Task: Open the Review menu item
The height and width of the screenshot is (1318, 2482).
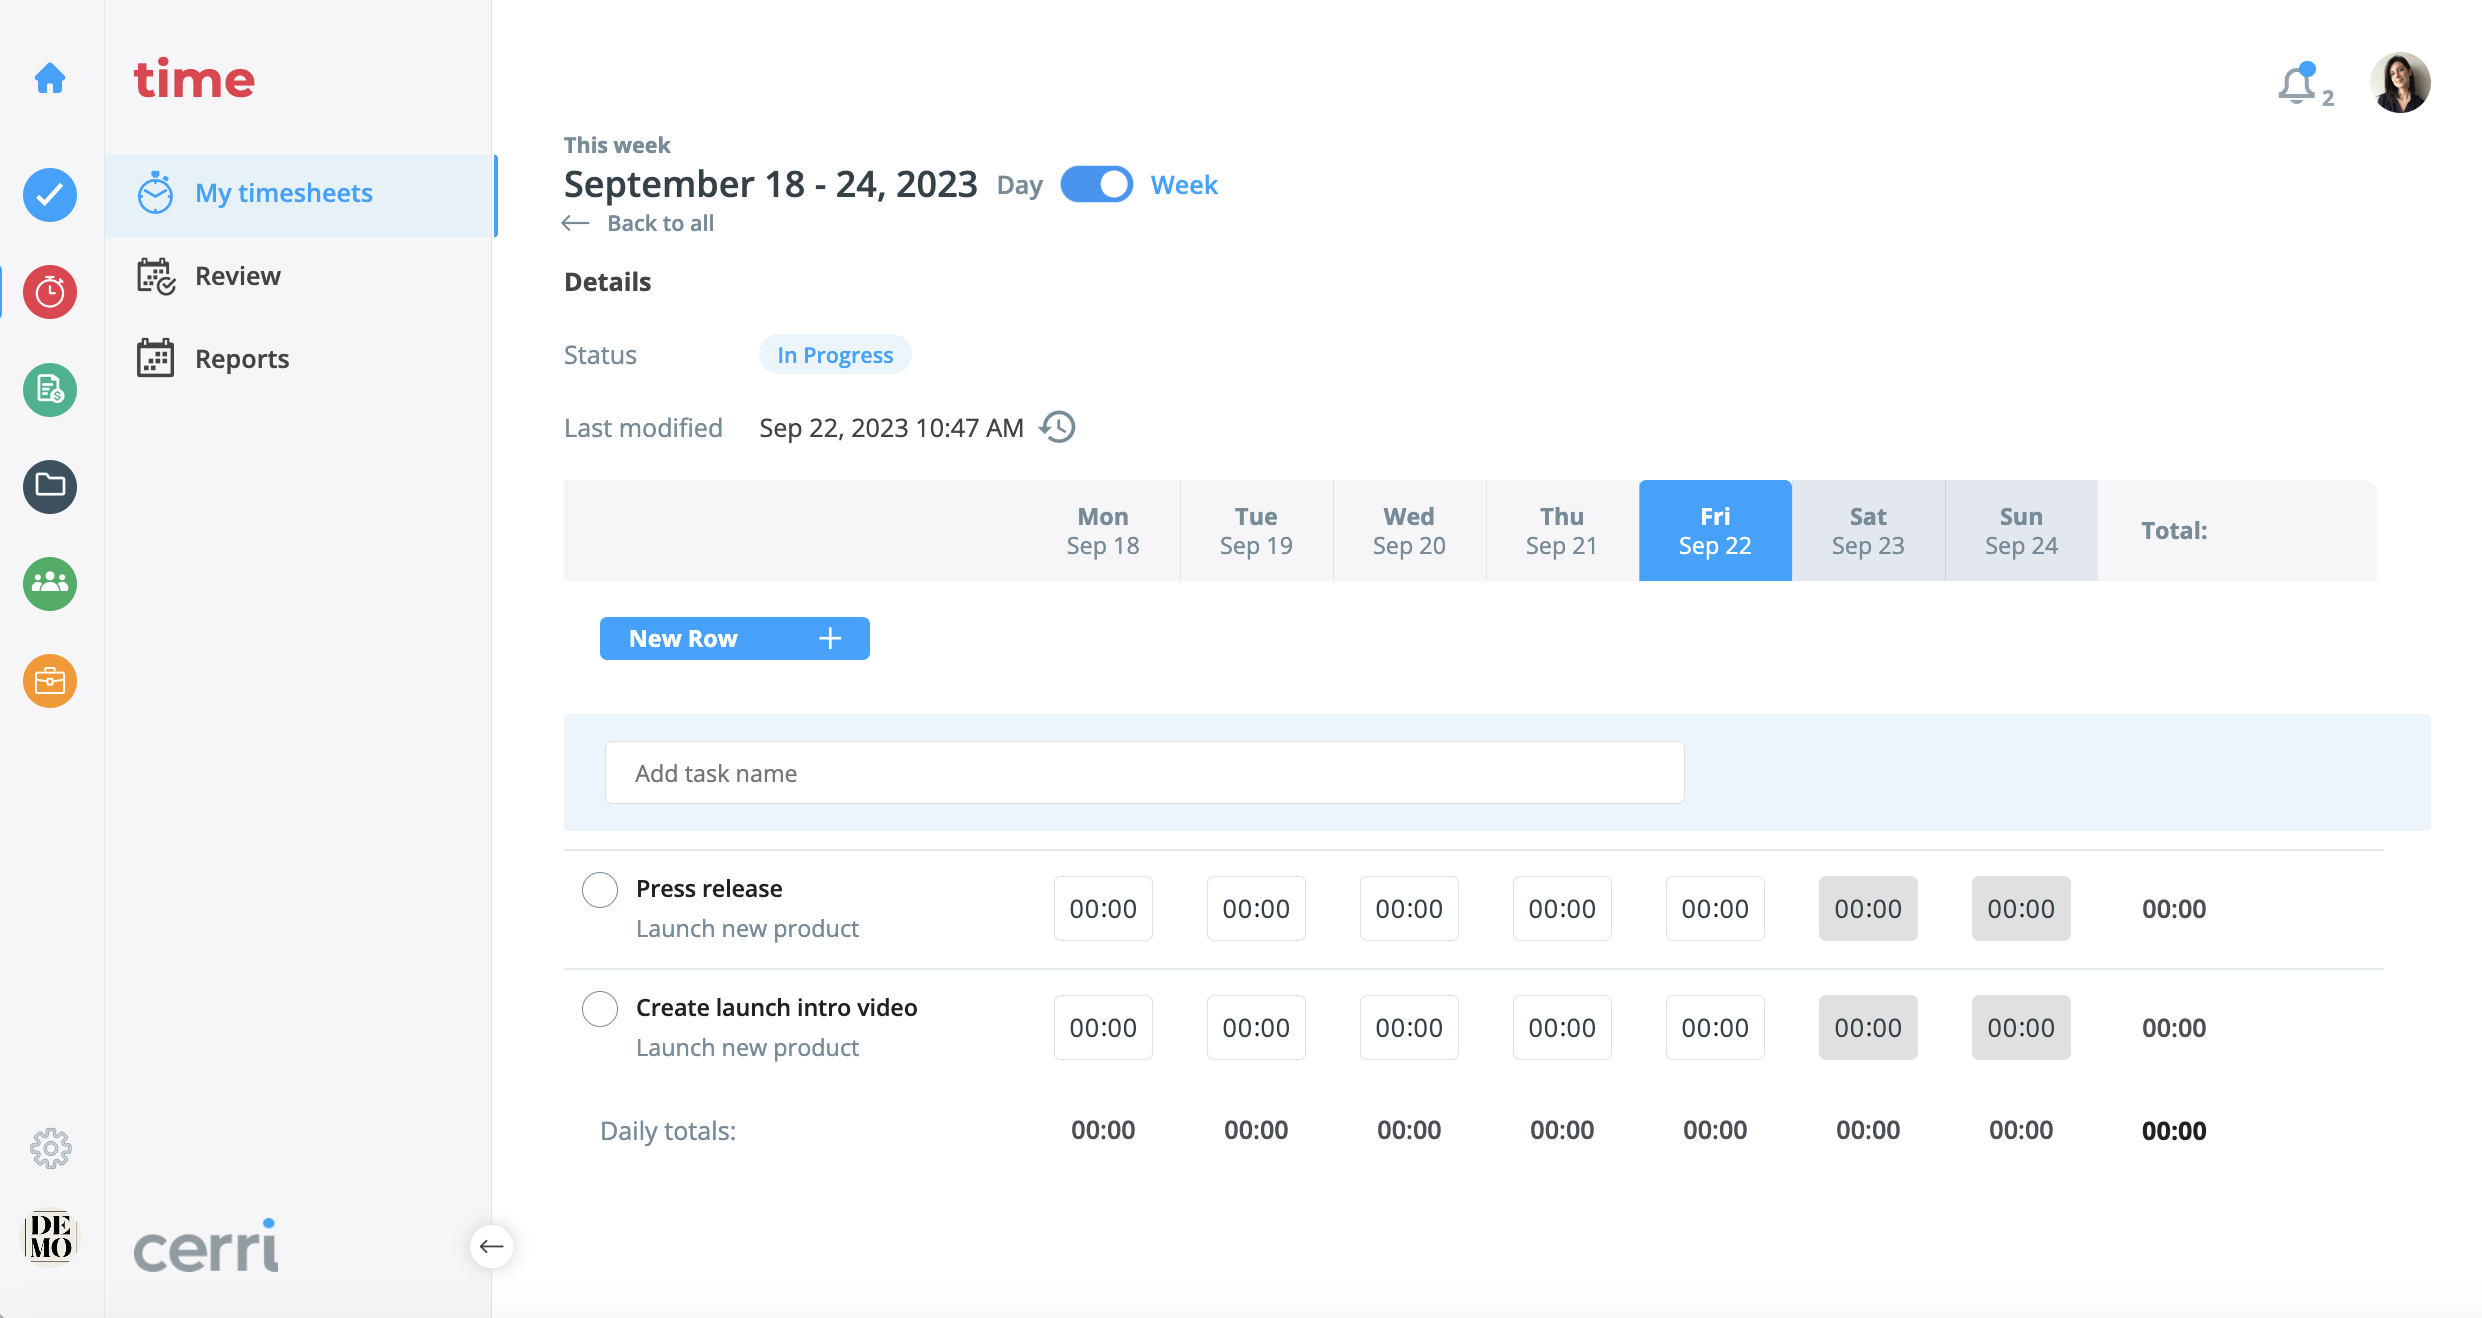Action: (237, 276)
